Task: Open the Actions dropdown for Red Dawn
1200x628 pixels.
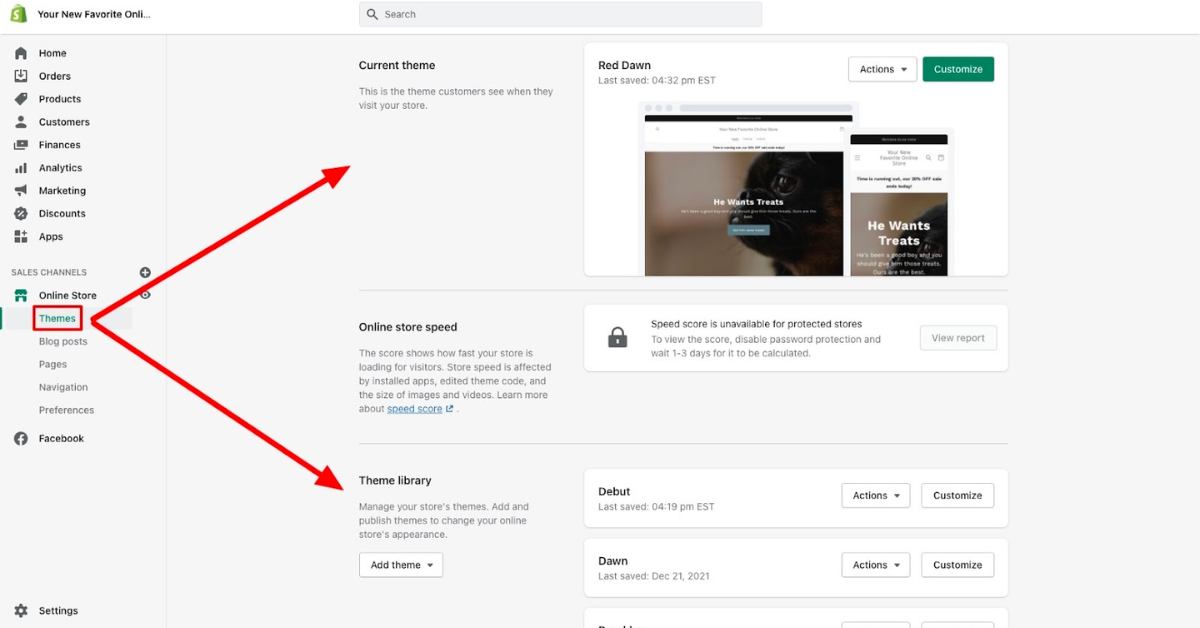Action: 881,68
